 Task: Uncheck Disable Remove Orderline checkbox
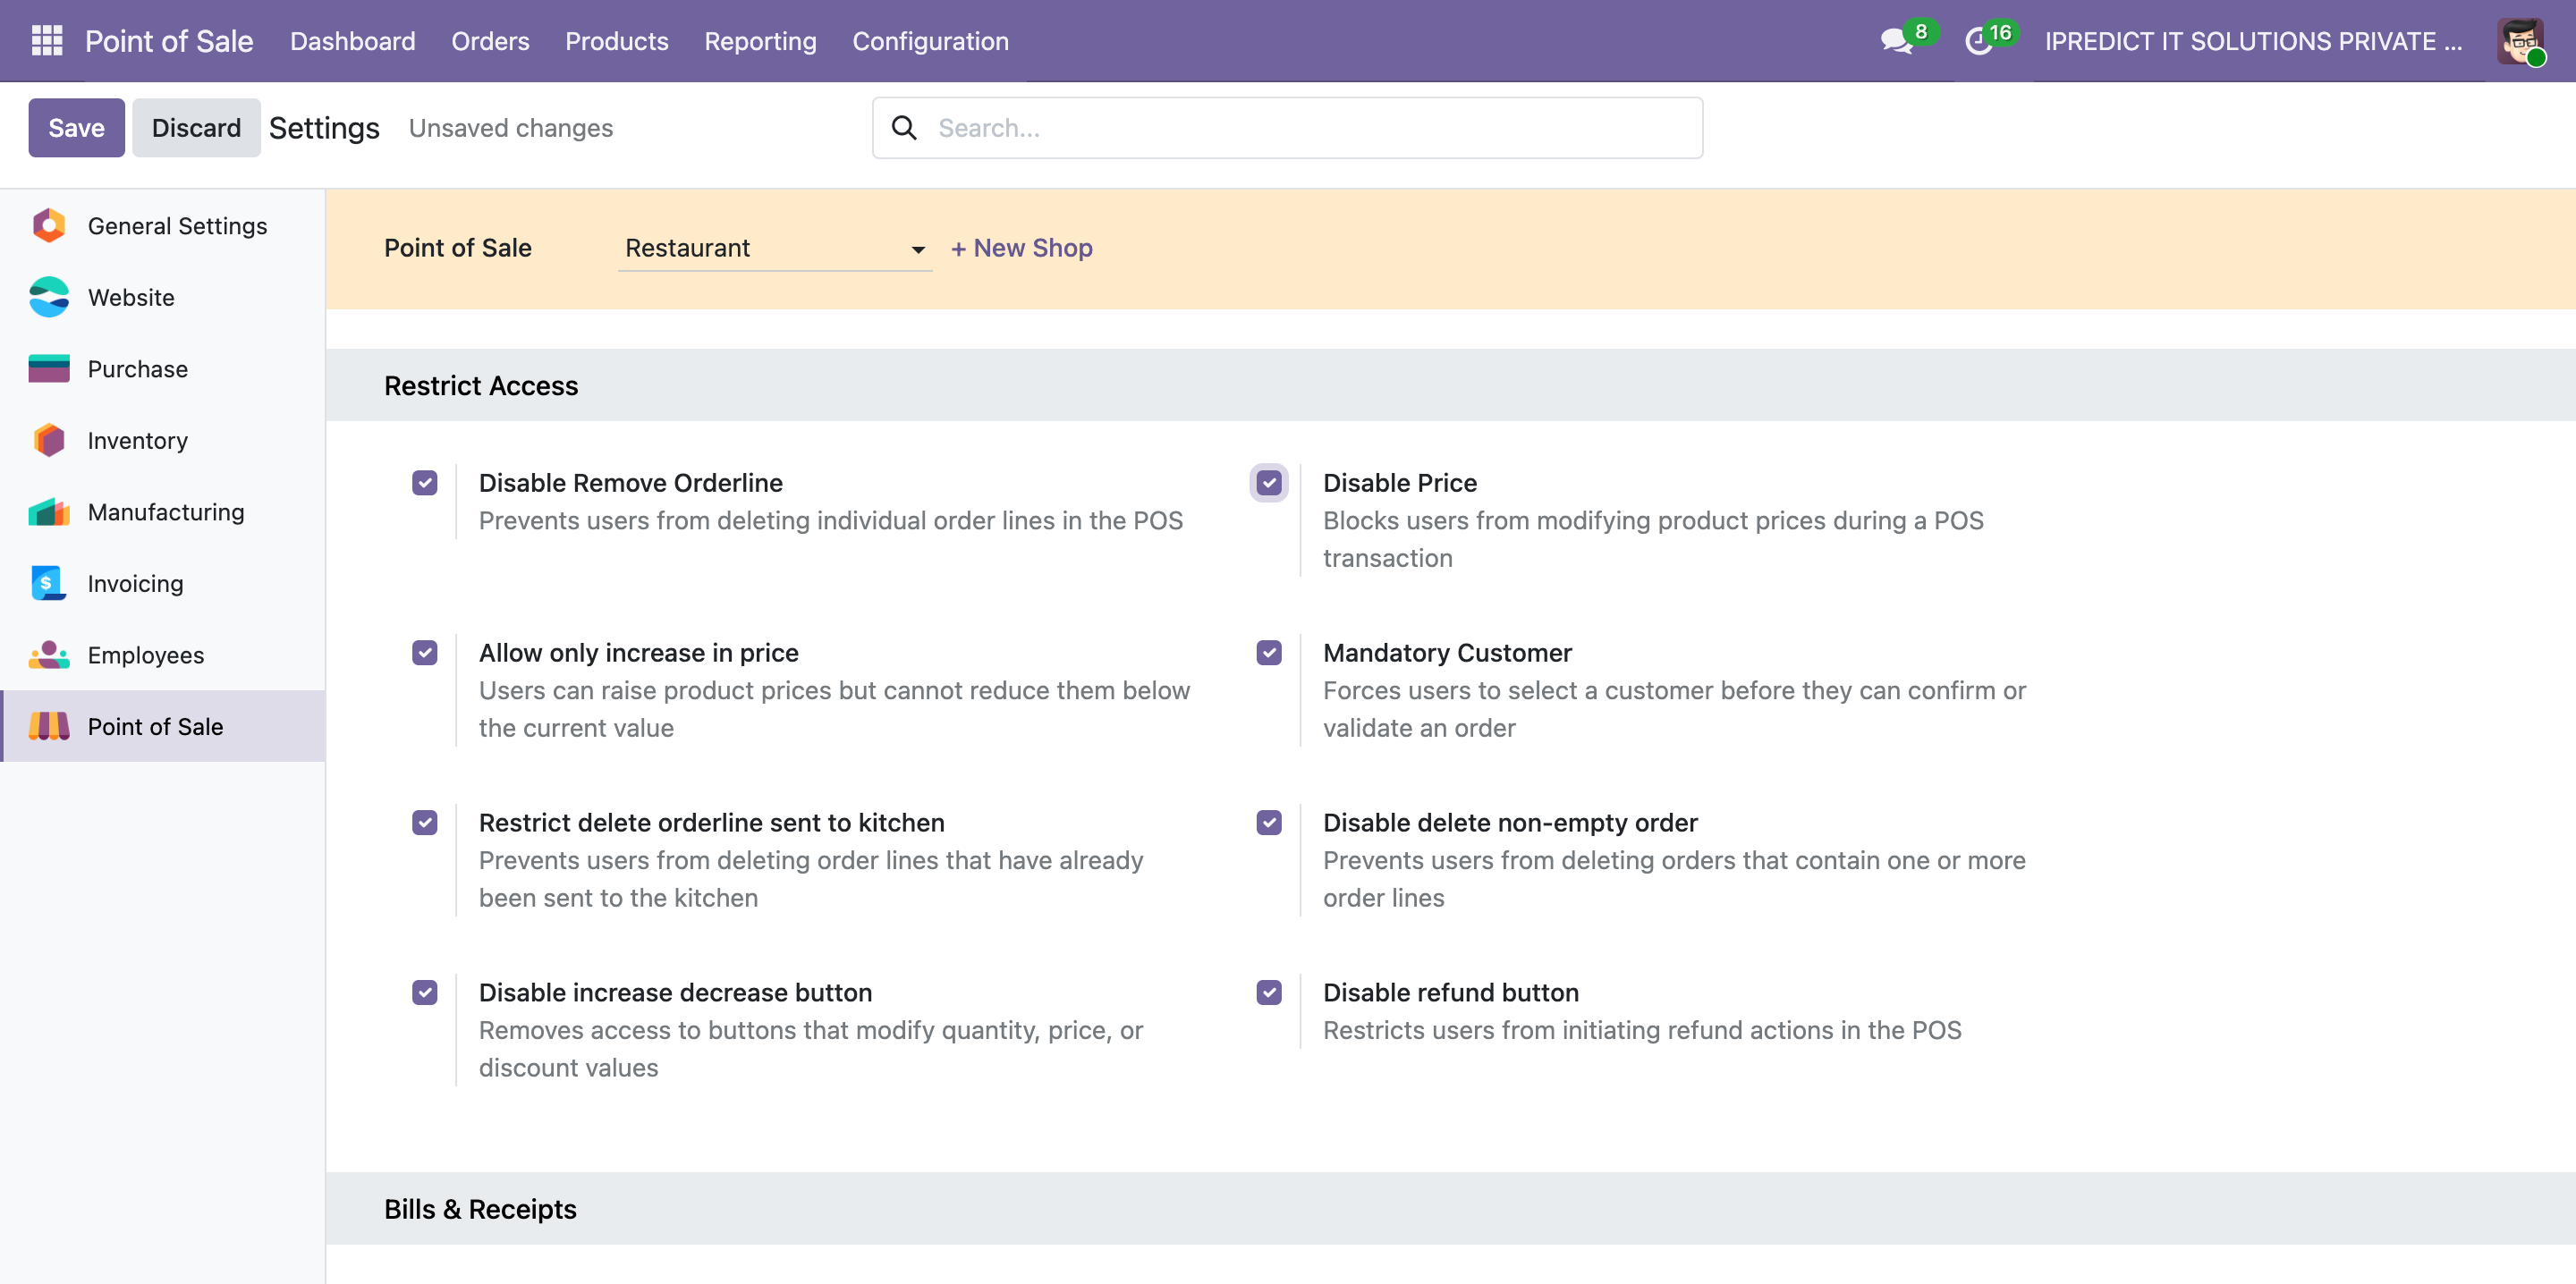(425, 483)
